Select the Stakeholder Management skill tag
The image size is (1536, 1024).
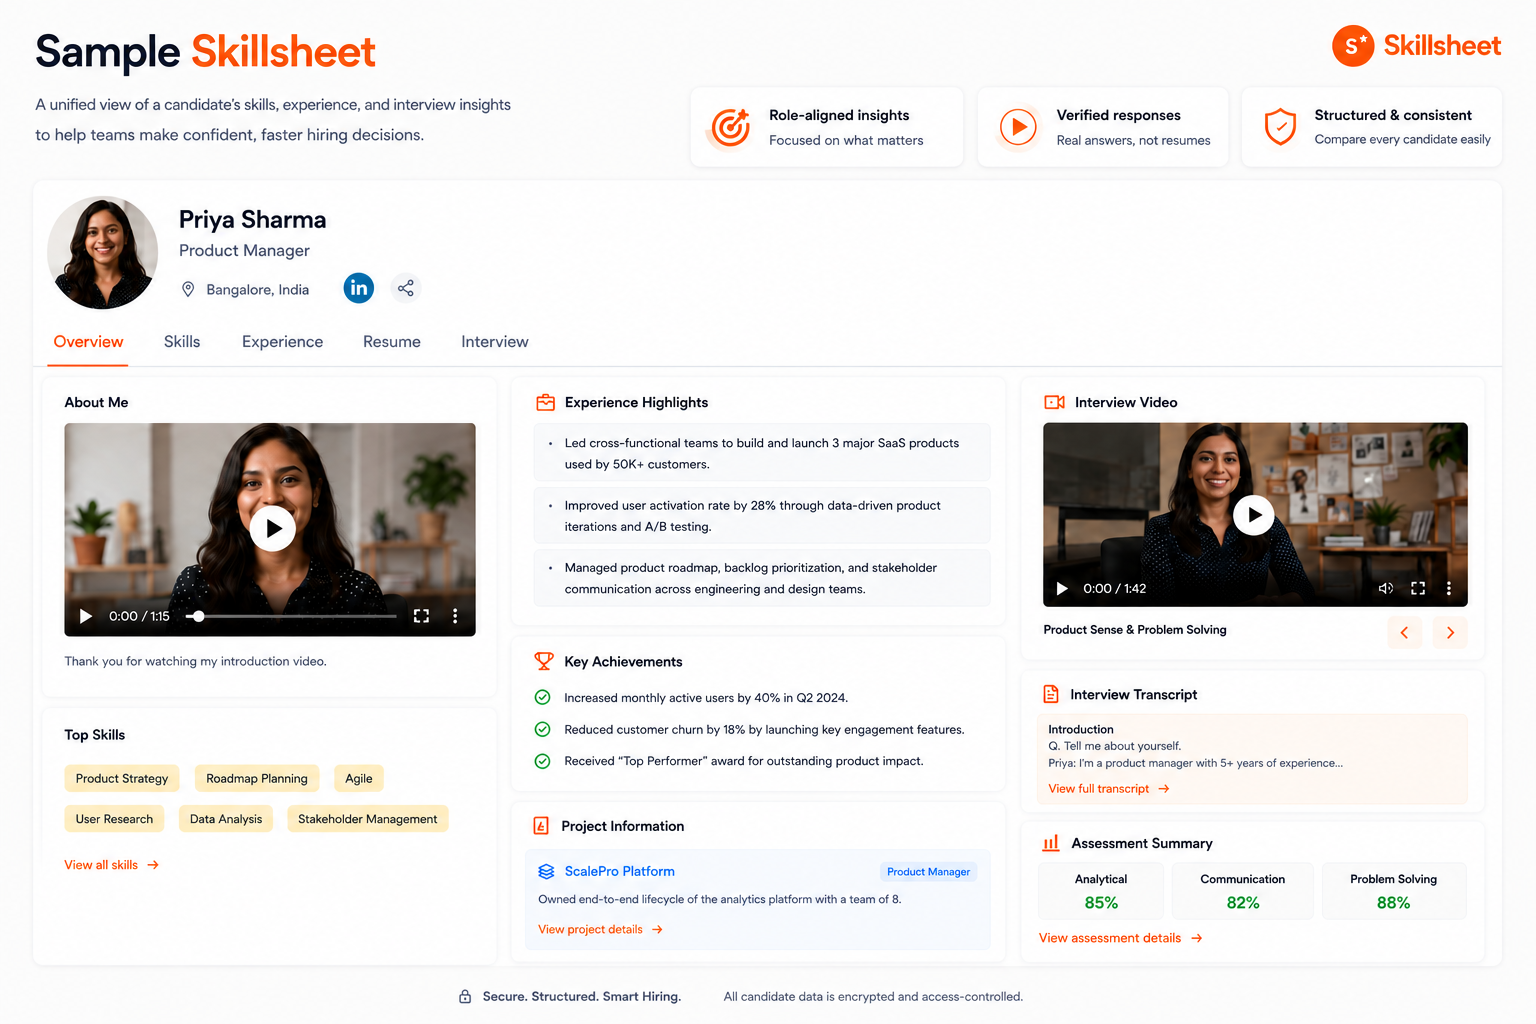point(368,819)
